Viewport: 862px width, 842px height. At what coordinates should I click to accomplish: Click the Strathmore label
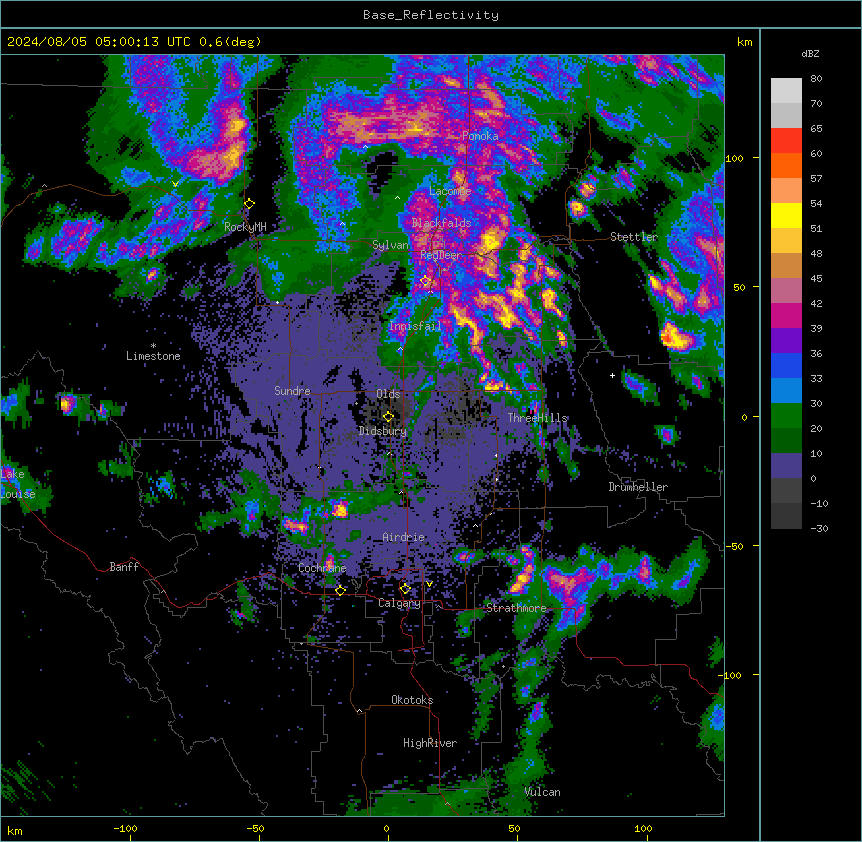coord(516,608)
